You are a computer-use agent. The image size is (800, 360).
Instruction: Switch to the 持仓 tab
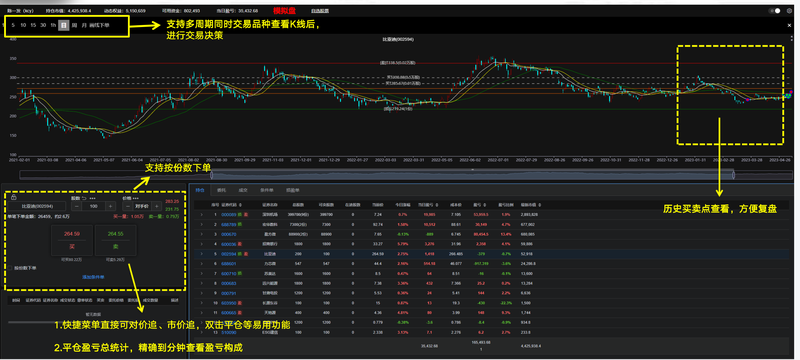200,190
